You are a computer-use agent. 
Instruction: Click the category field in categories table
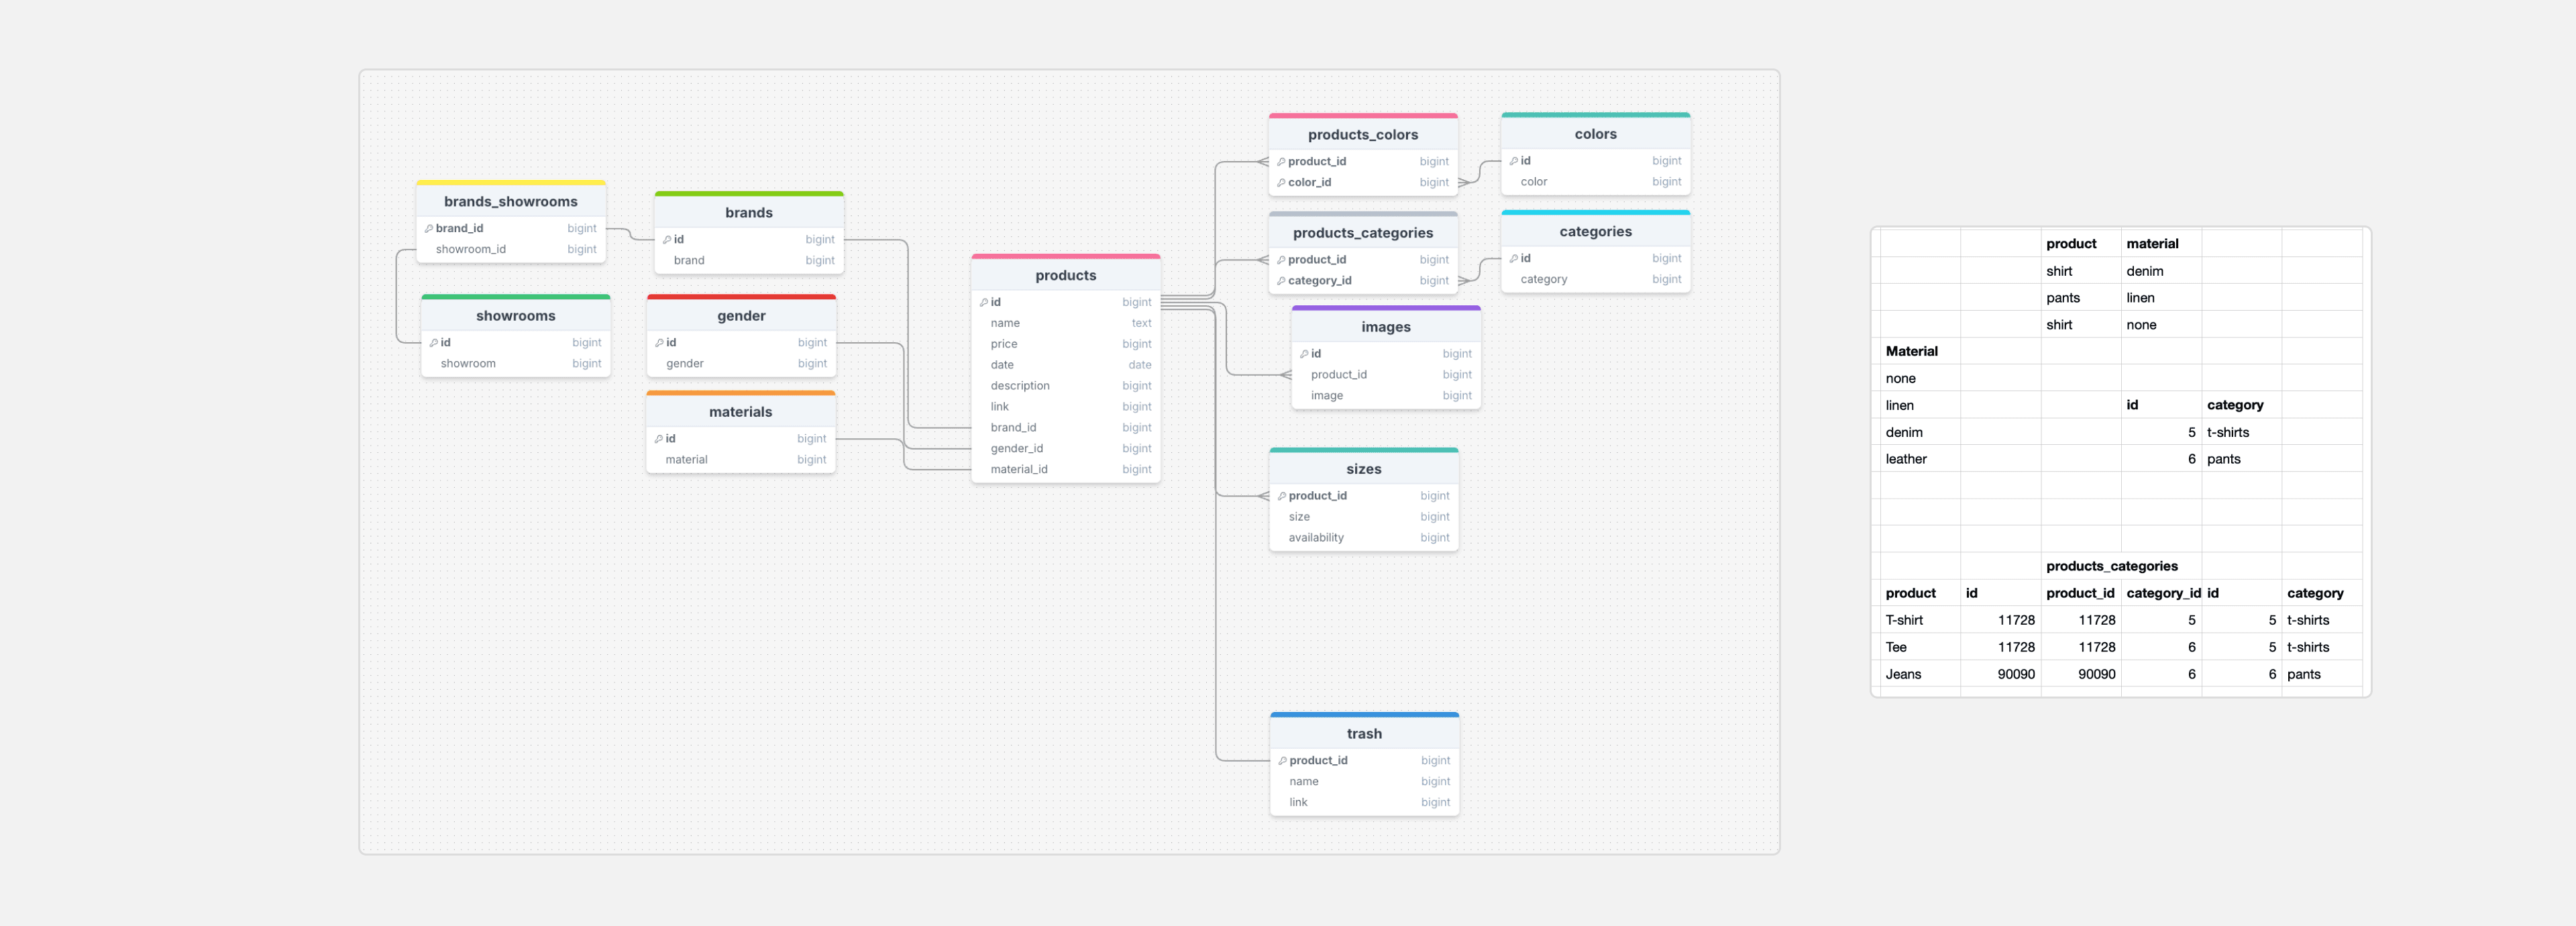click(x=1596, y=280)
